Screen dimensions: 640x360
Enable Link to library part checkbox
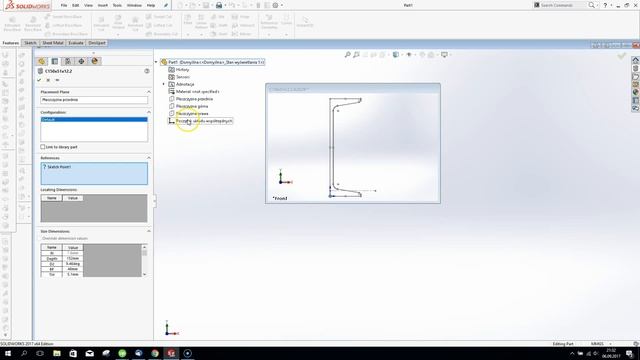click(42, 147)
